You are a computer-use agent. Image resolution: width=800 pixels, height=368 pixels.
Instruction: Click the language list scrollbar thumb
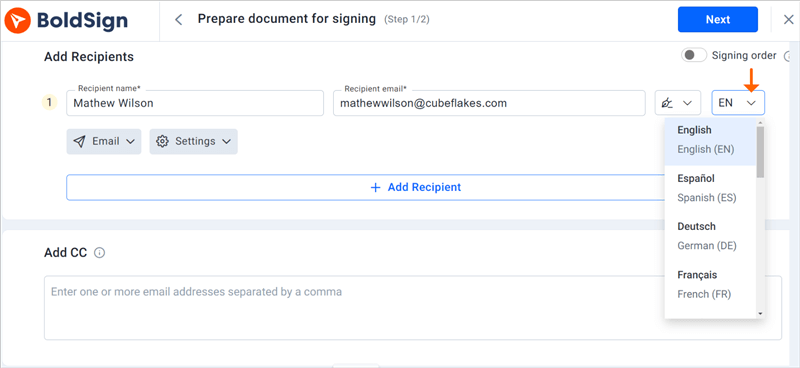760,152
